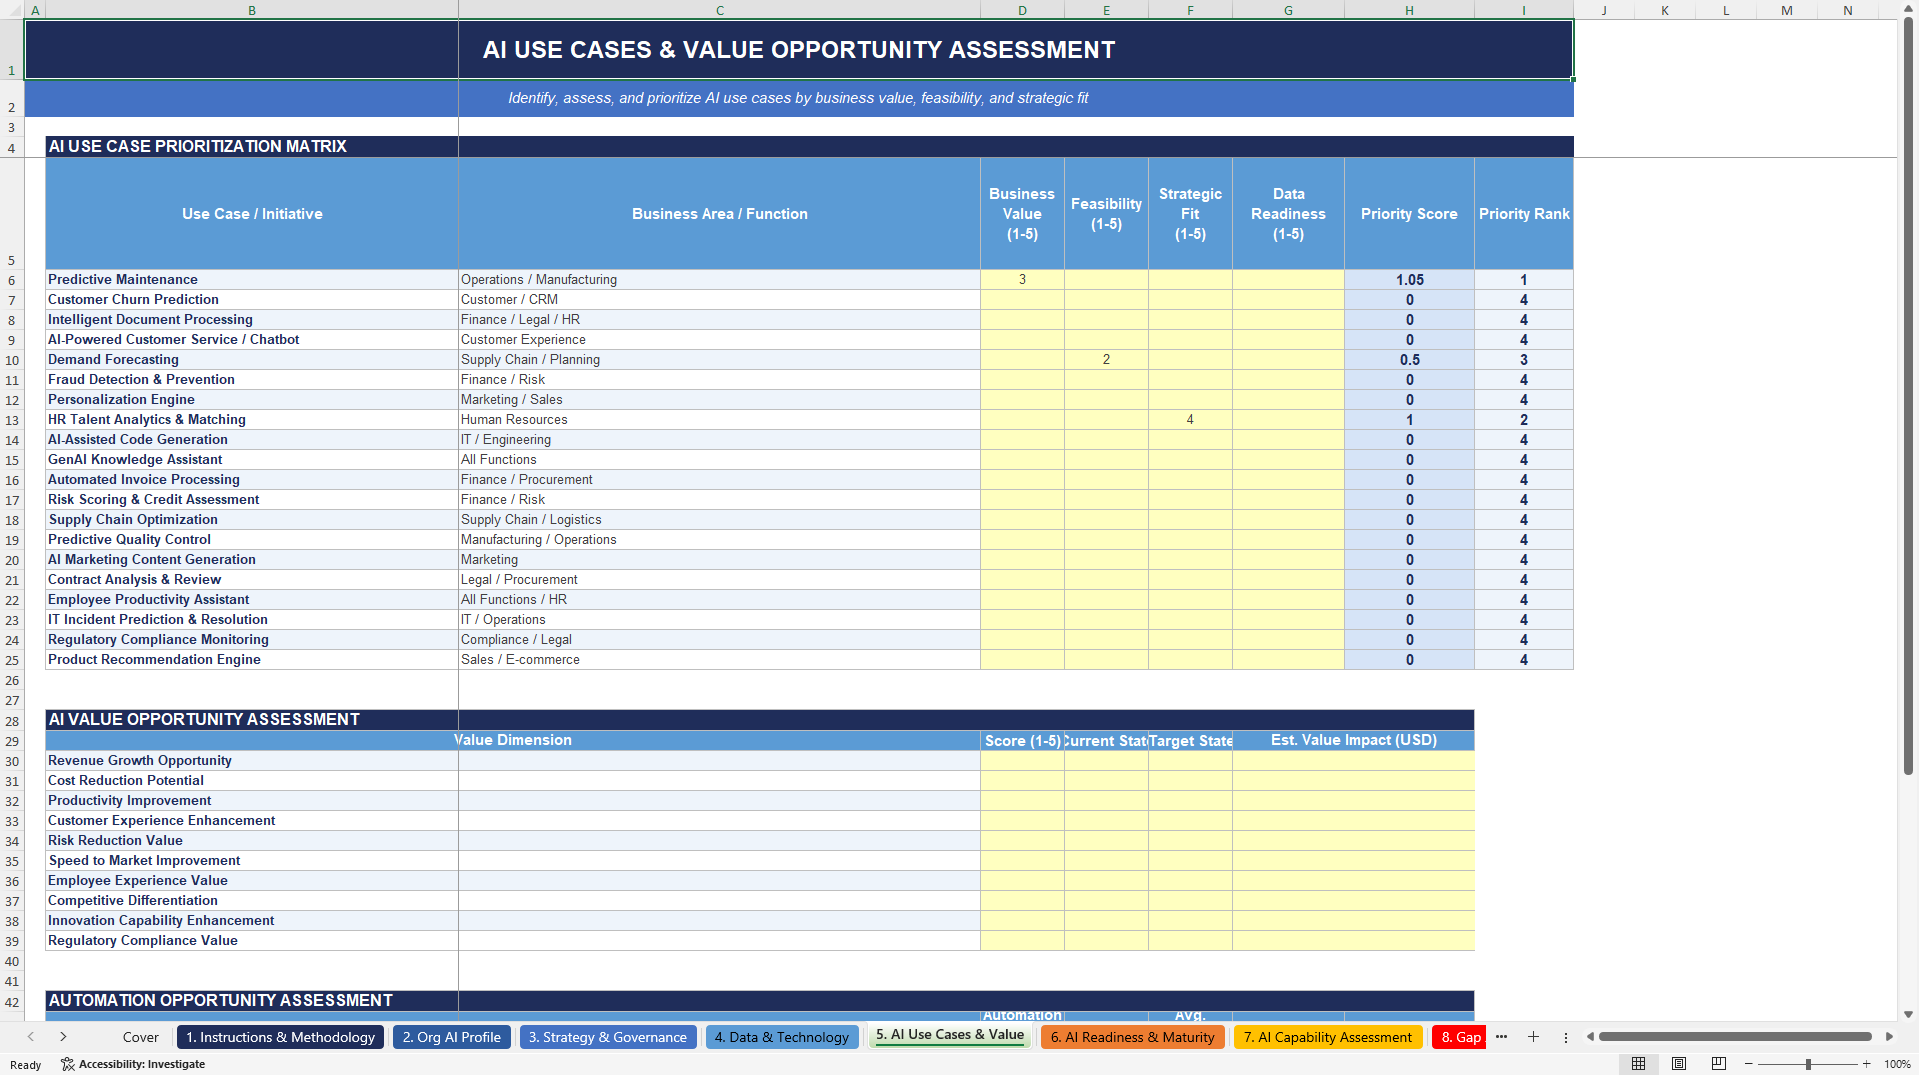Click Ready status bar indicator
Viewport: 1919px width, 1075px height.
pyautogui.click(x=25, y=1065)
